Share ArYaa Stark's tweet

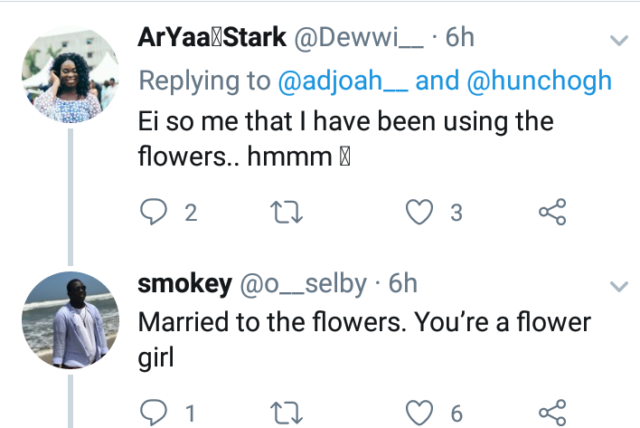pos(553,210)
